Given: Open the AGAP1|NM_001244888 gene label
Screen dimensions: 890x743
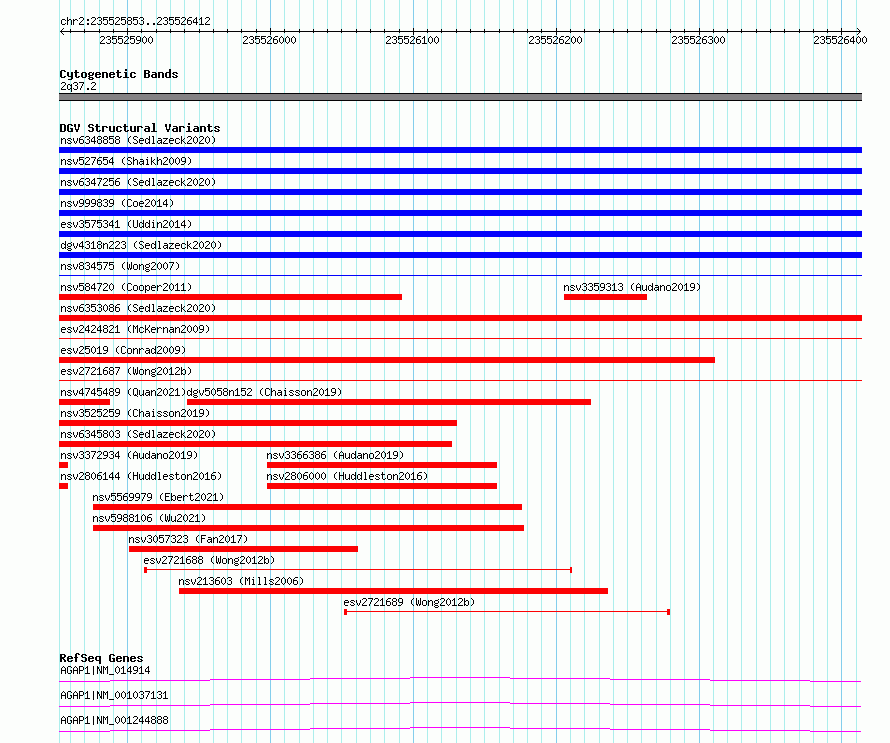Looking at the screenshot, I should point(114,720).
